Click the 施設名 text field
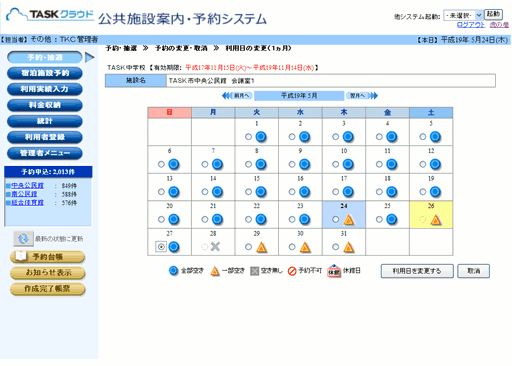The height and width of the screenshot is (366, 512). click(x=331, y=81)
